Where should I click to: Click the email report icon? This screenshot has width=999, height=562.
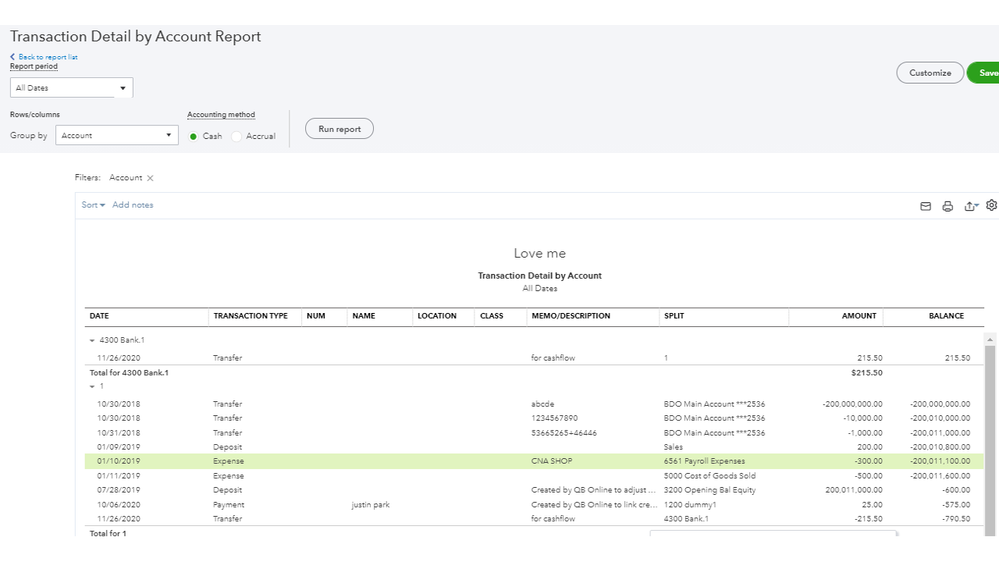point(925,206)
